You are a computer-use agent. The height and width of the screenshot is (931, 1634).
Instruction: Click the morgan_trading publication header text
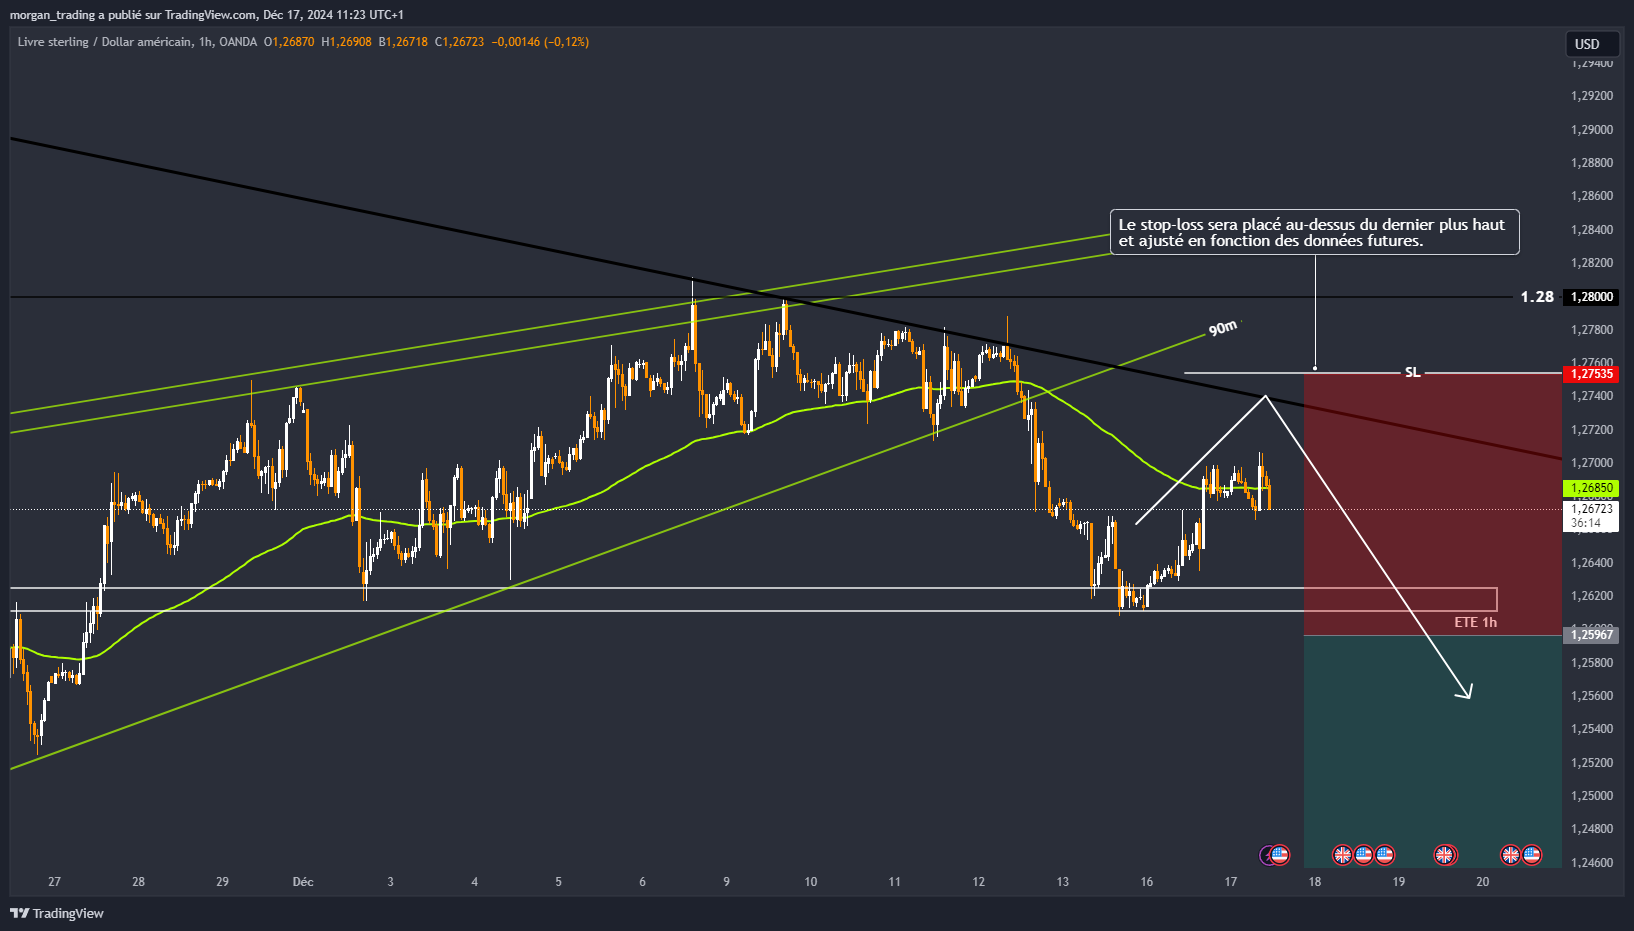click(207, 15)
